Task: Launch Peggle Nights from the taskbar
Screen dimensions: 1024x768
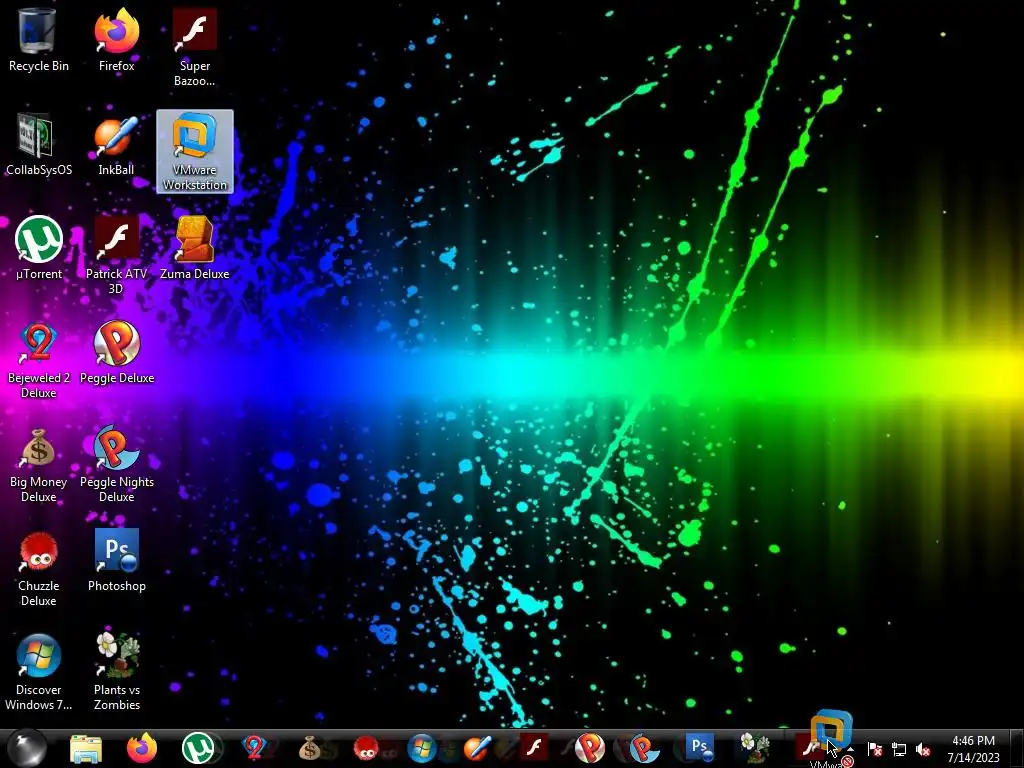Action: coord(645,748)
